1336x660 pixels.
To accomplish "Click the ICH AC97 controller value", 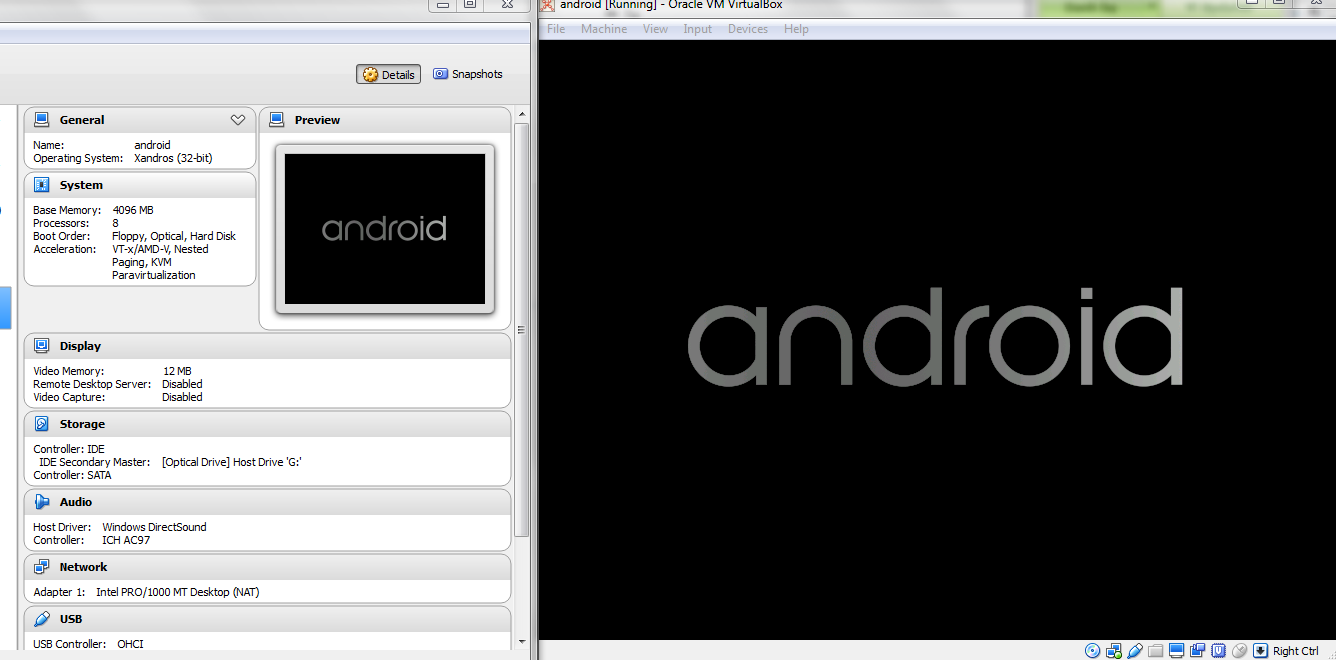I will coord(126,540).
